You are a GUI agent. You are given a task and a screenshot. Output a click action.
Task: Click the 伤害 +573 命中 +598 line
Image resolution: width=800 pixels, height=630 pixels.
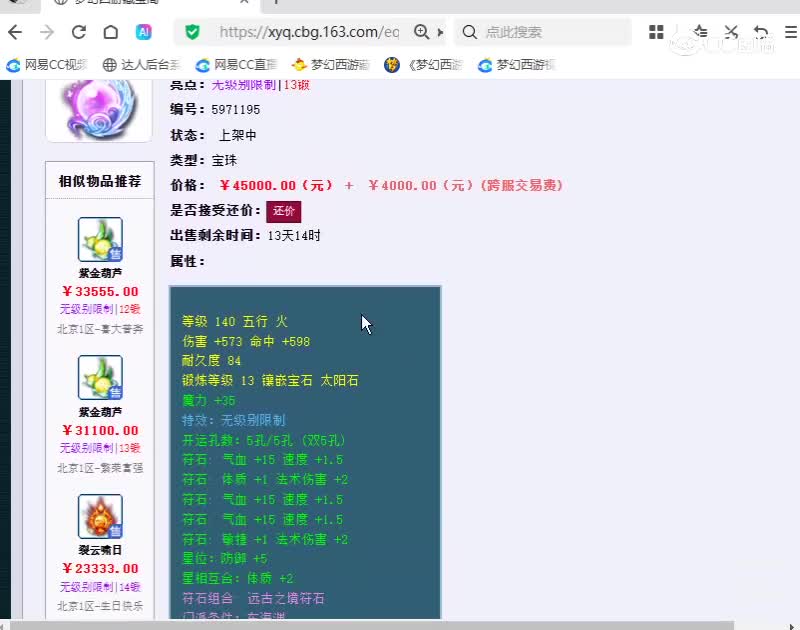tap(246, 341)
